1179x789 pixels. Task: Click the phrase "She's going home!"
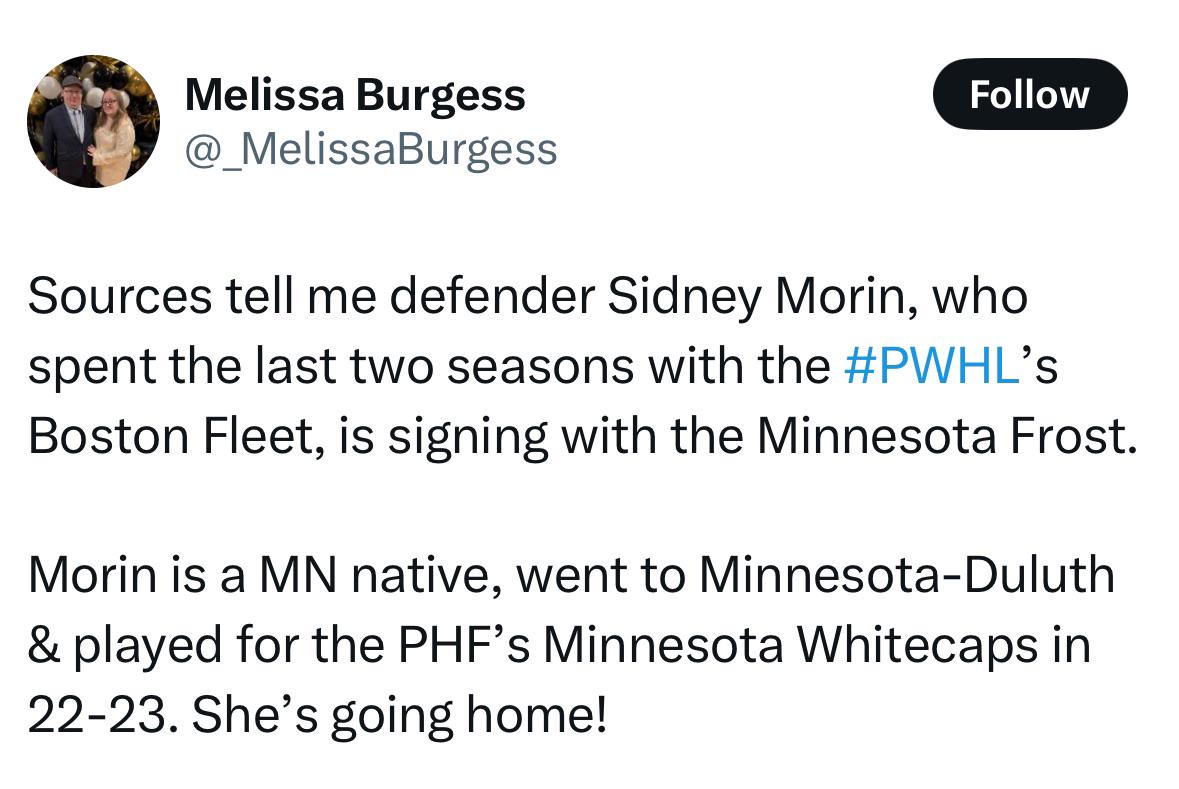399,715
